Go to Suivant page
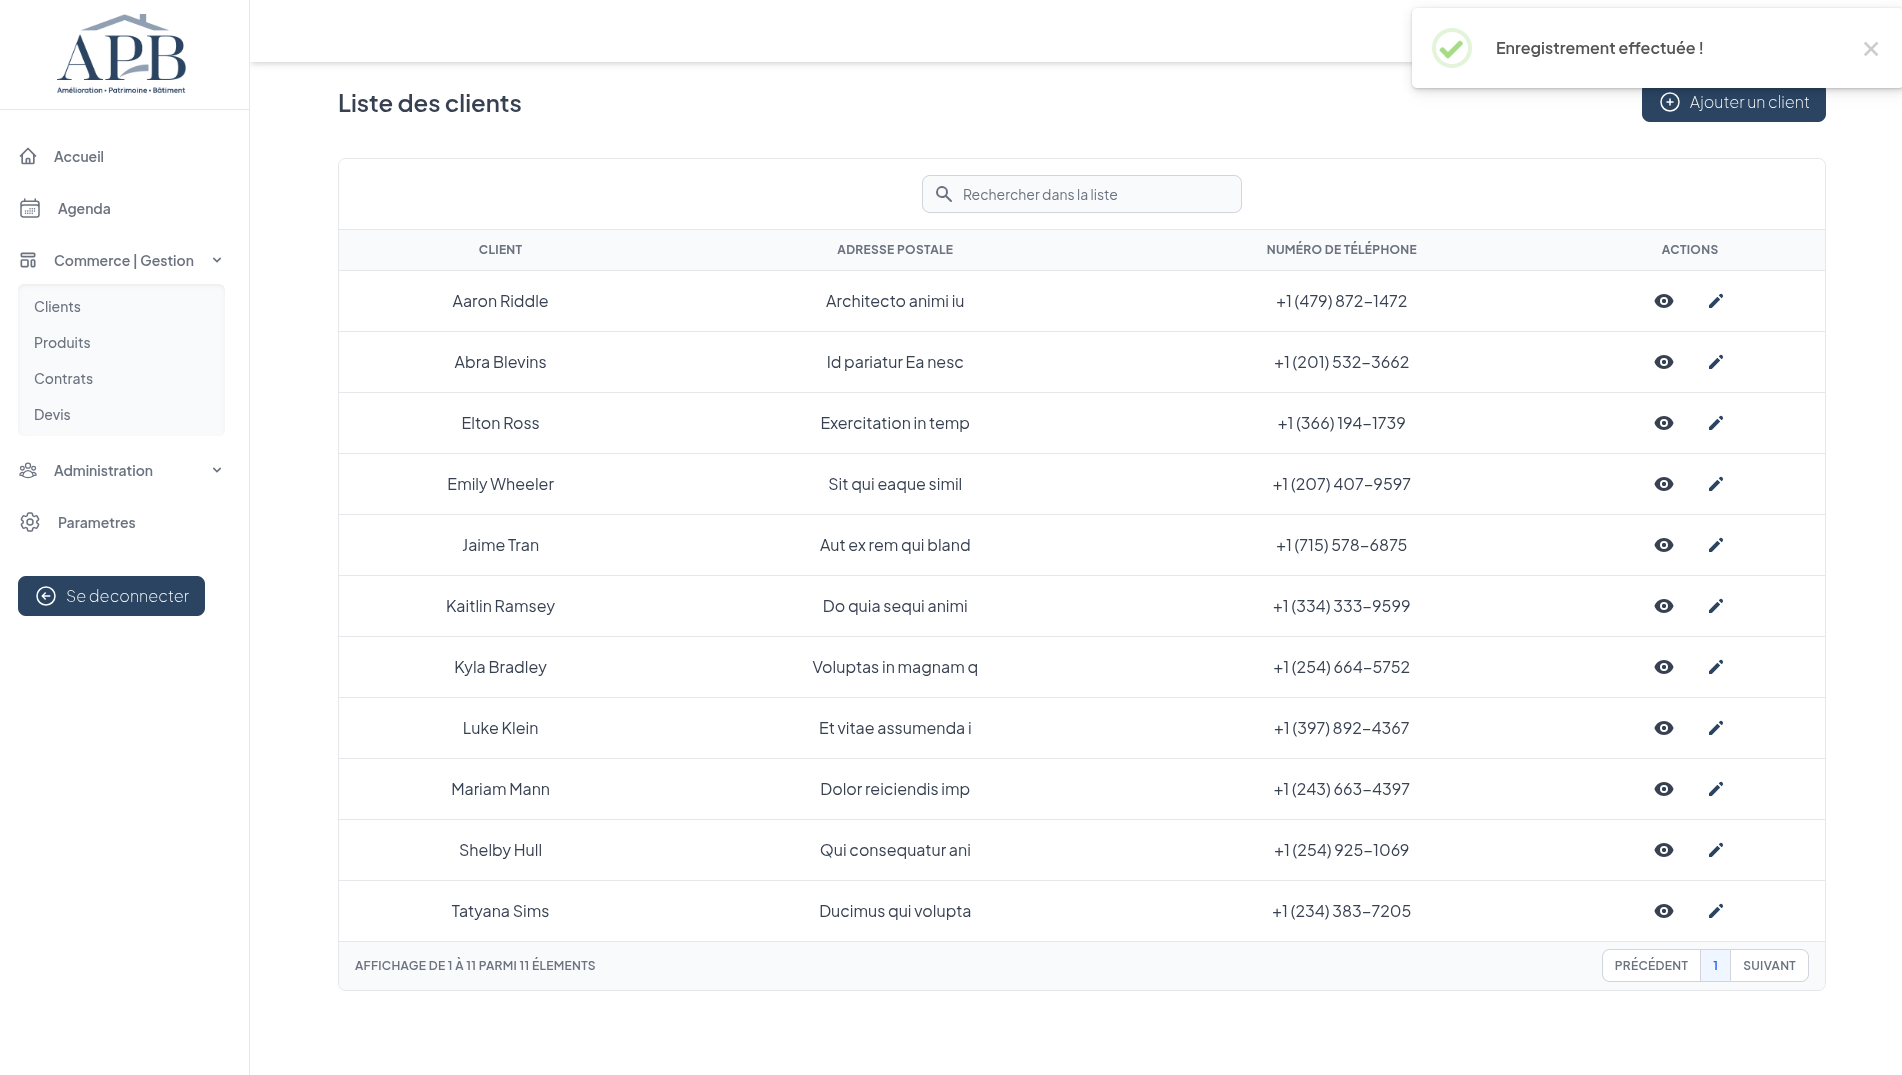1902x1075 pixels. pyautogui.click(x=1769, y=966)
